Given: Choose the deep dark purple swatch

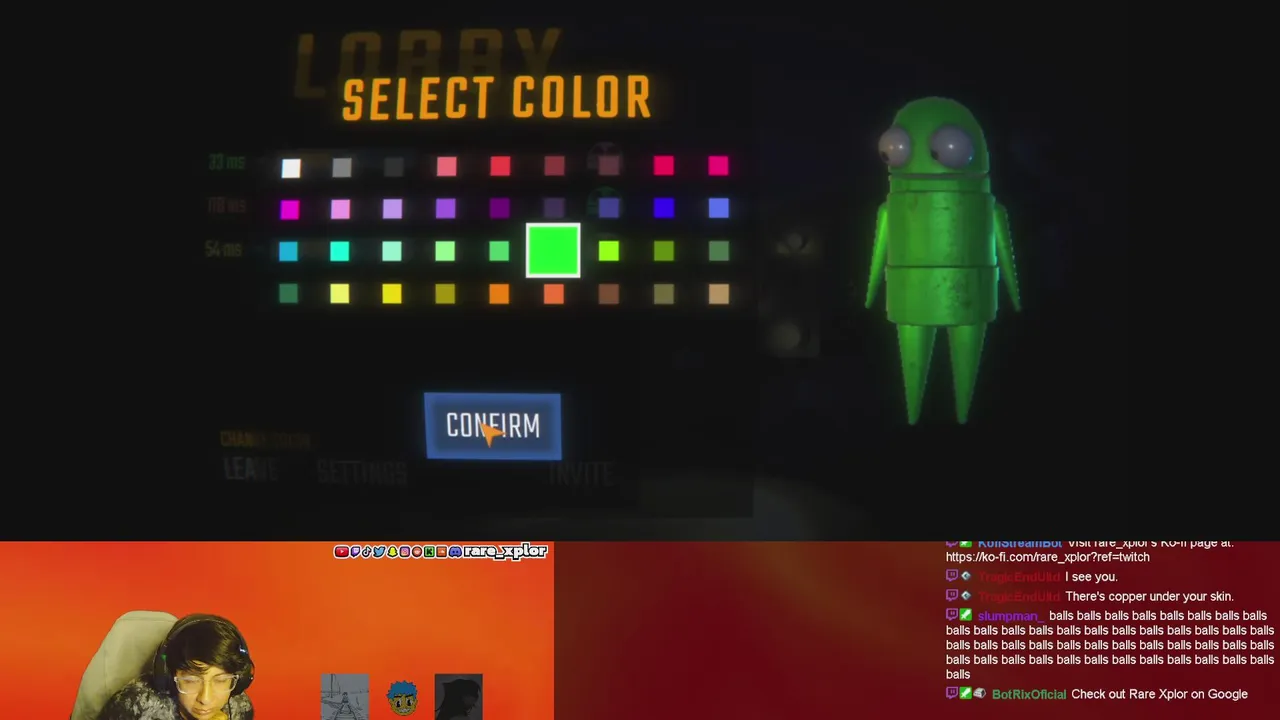Looking at the screenshot, I should (x=499, y=208).
